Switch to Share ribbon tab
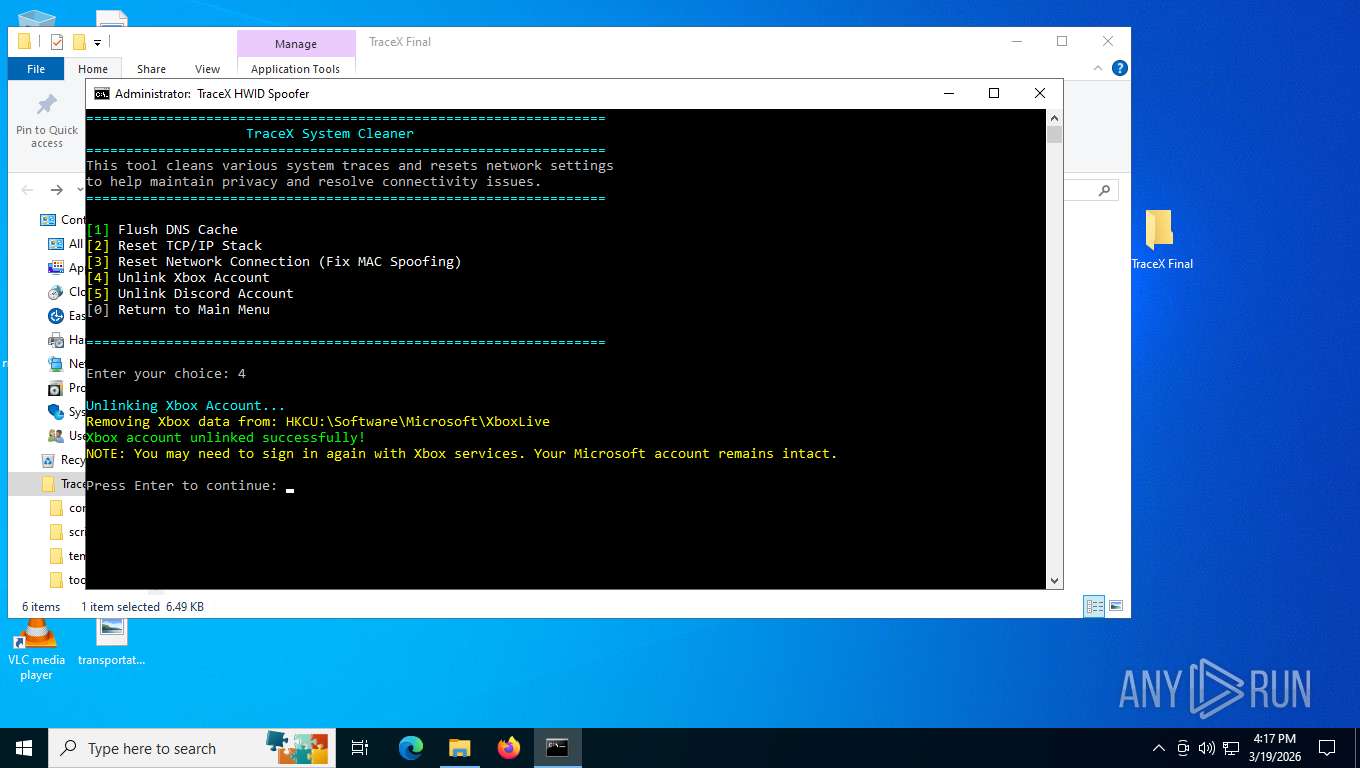Viewport: 1360px width, 768px height. point(151,69)
